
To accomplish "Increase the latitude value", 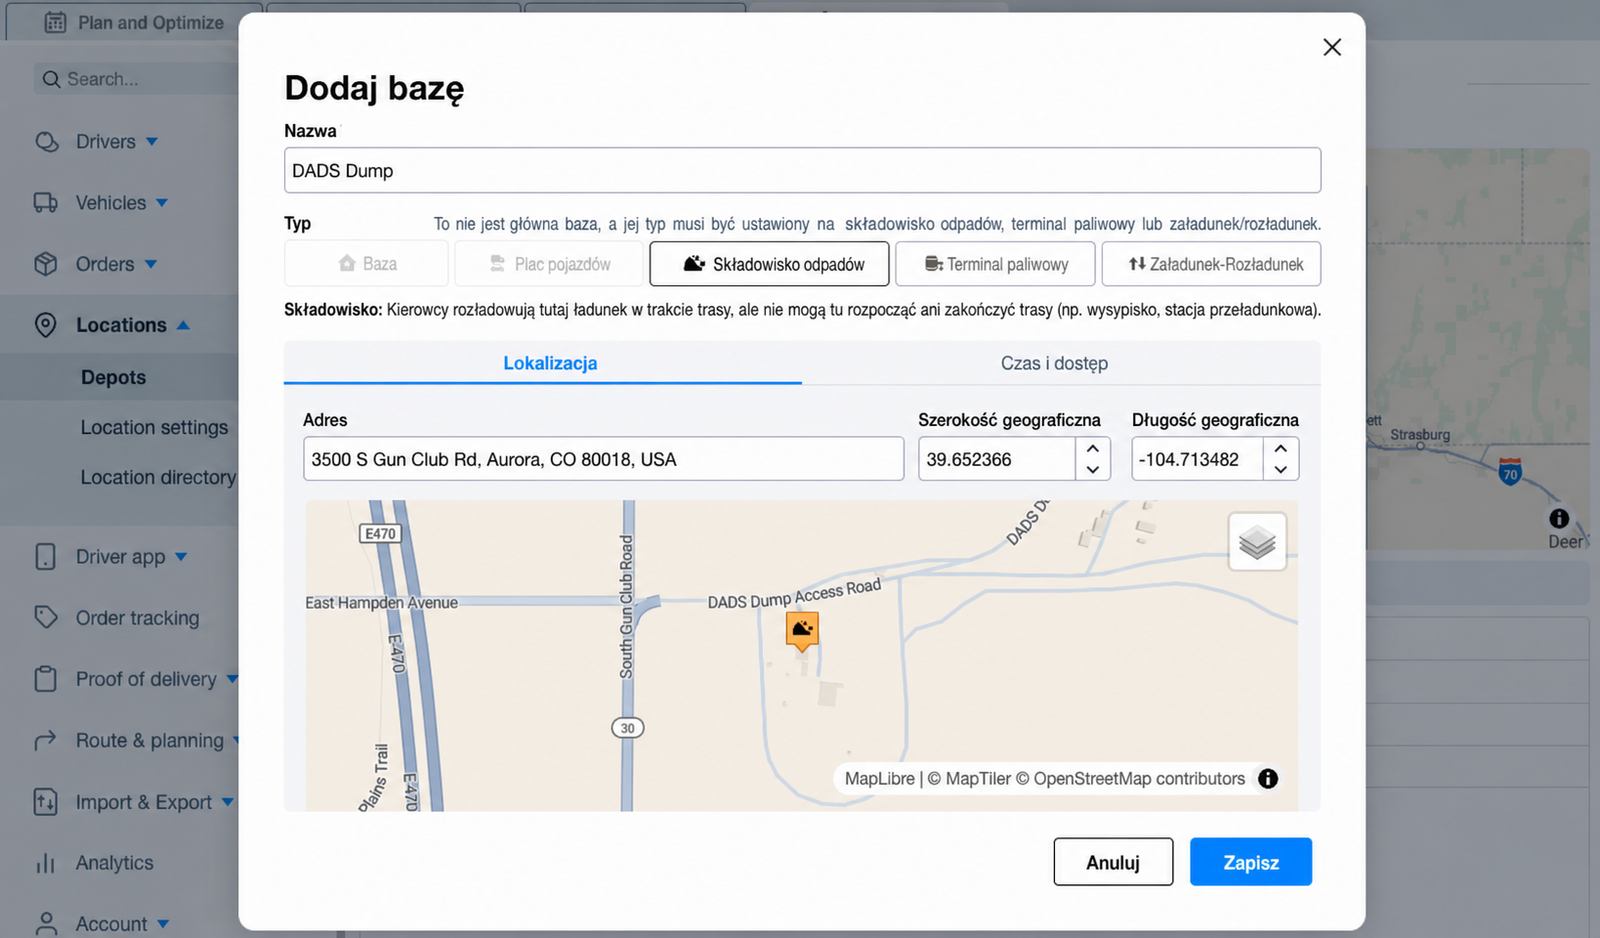I will point(1093,449).
